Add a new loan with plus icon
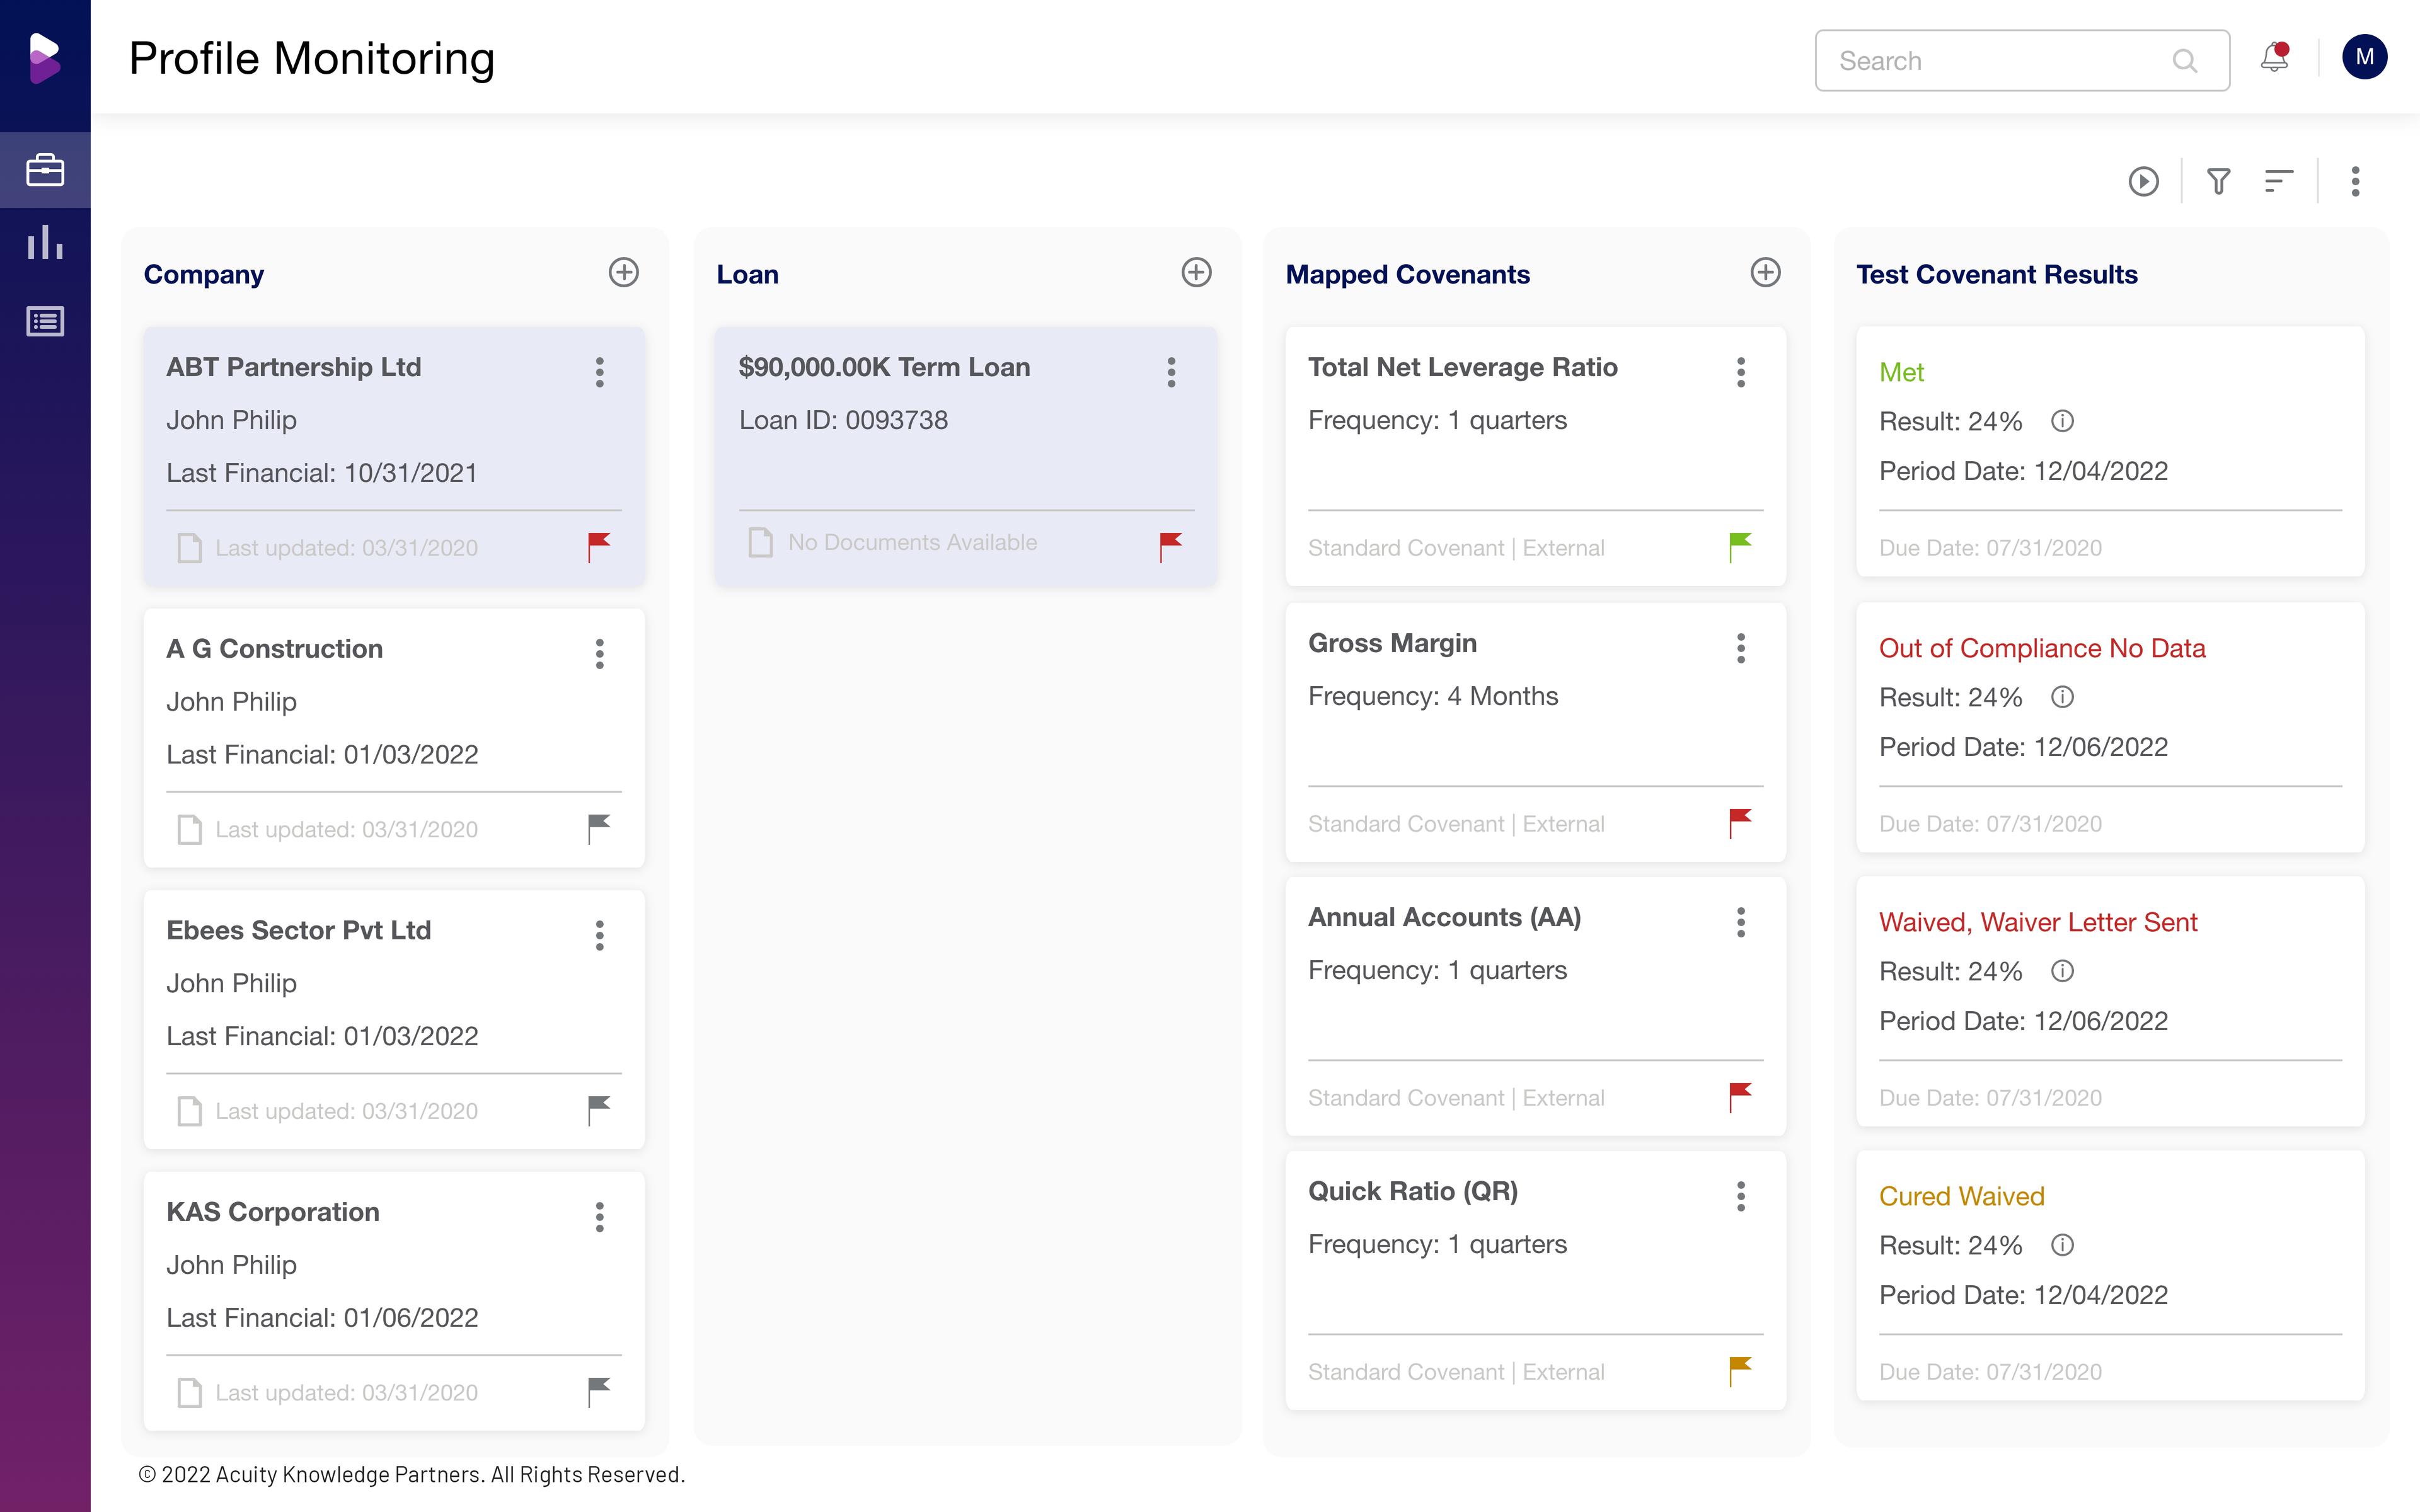 click(1196, 273)
